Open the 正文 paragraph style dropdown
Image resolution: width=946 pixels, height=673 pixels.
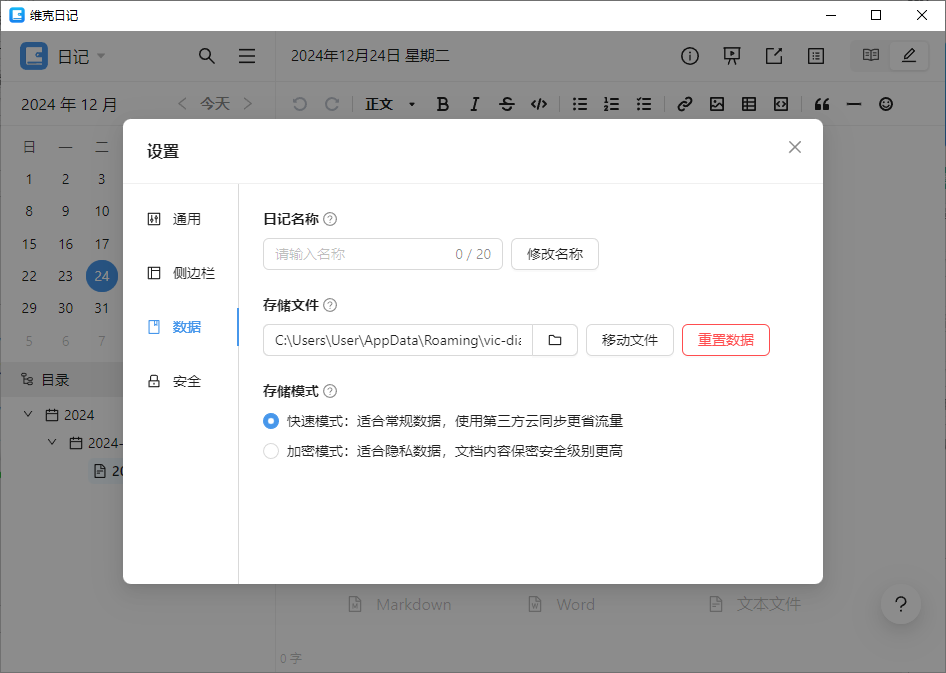390,104
